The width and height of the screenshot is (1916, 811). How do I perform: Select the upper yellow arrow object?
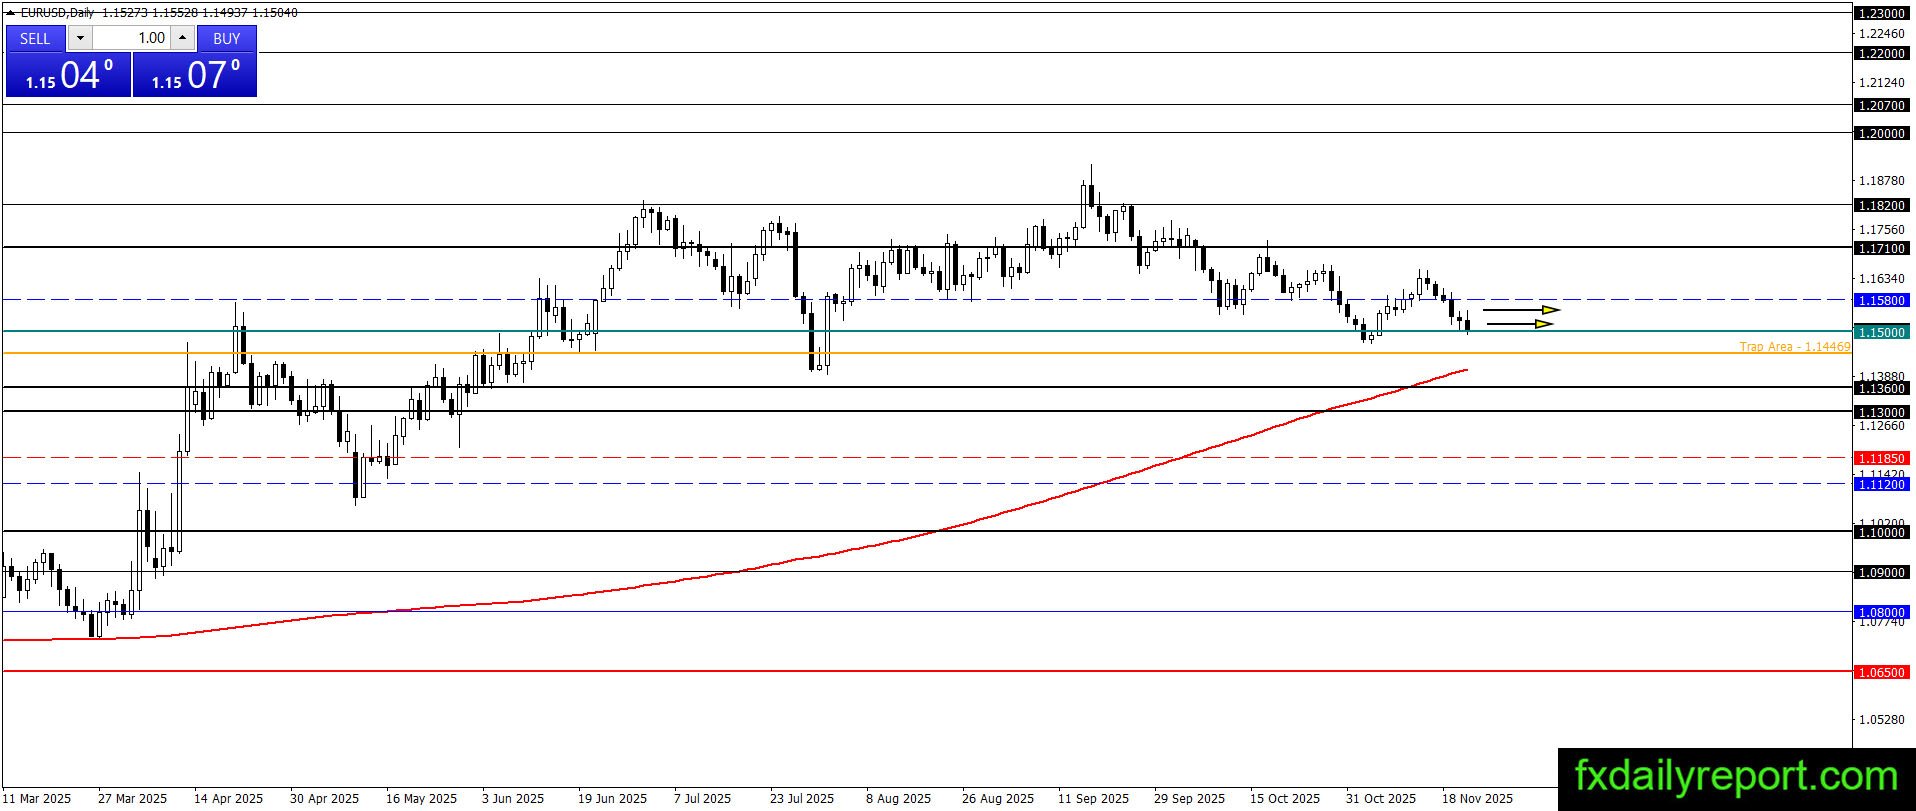coord(1521,310)
